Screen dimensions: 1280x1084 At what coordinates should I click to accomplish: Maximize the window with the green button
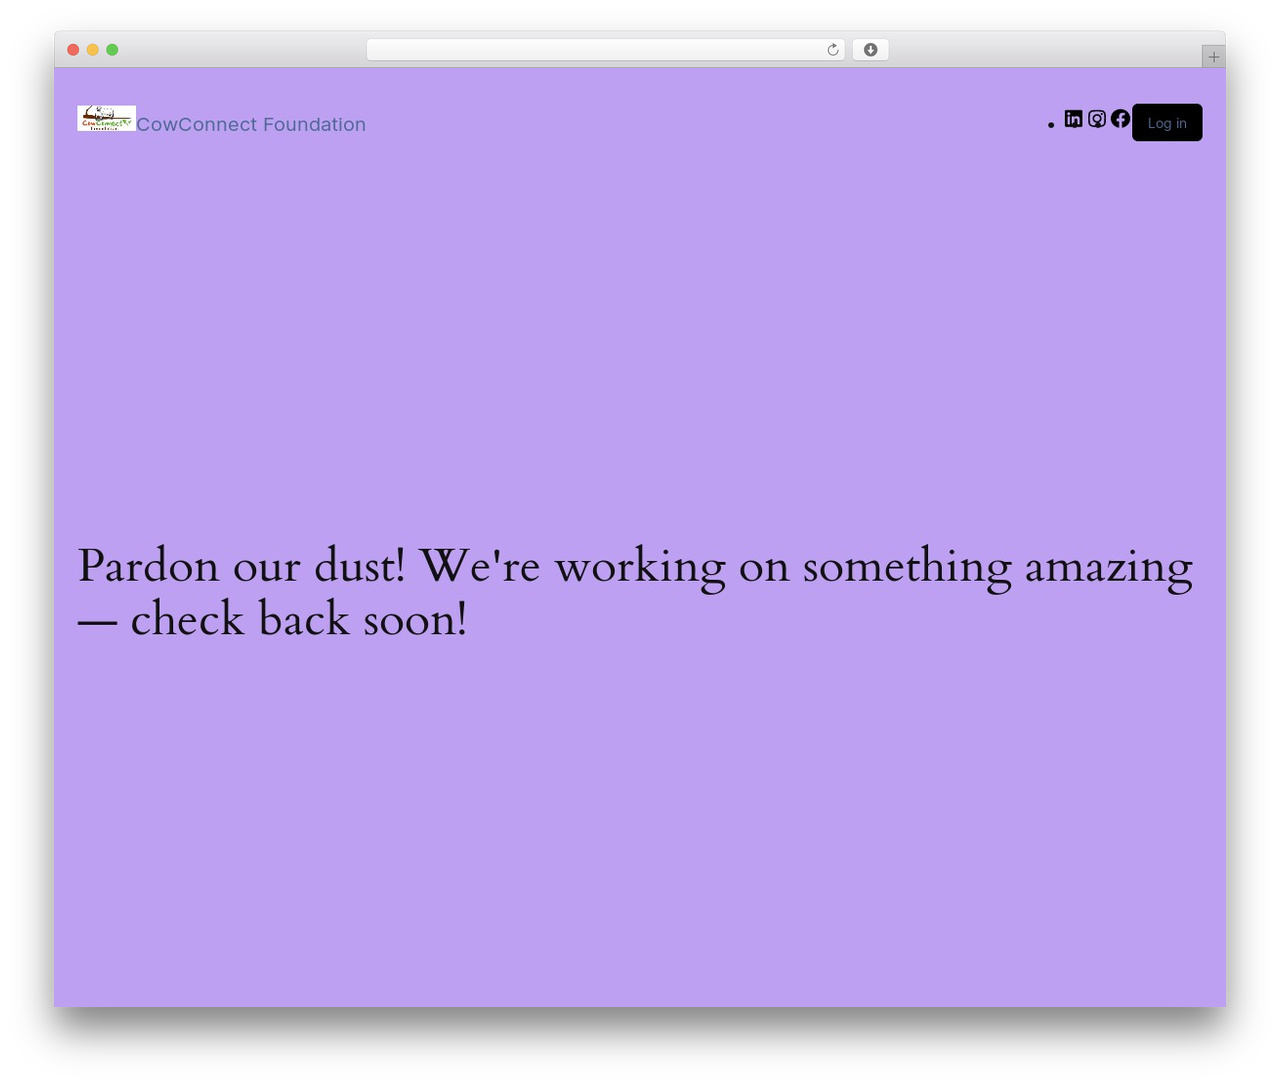tap(112, 50)
